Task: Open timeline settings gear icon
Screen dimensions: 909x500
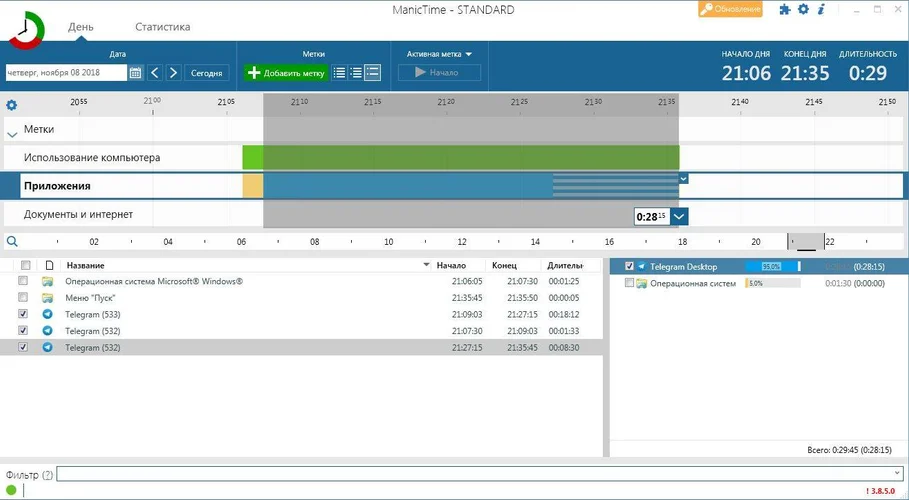Action: point(12,105)
